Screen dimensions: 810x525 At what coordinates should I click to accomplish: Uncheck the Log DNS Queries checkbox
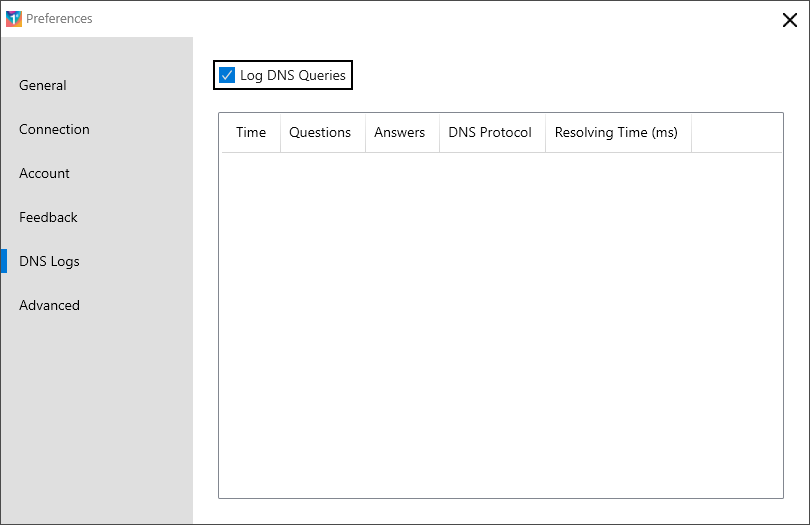tap(227, 75)
